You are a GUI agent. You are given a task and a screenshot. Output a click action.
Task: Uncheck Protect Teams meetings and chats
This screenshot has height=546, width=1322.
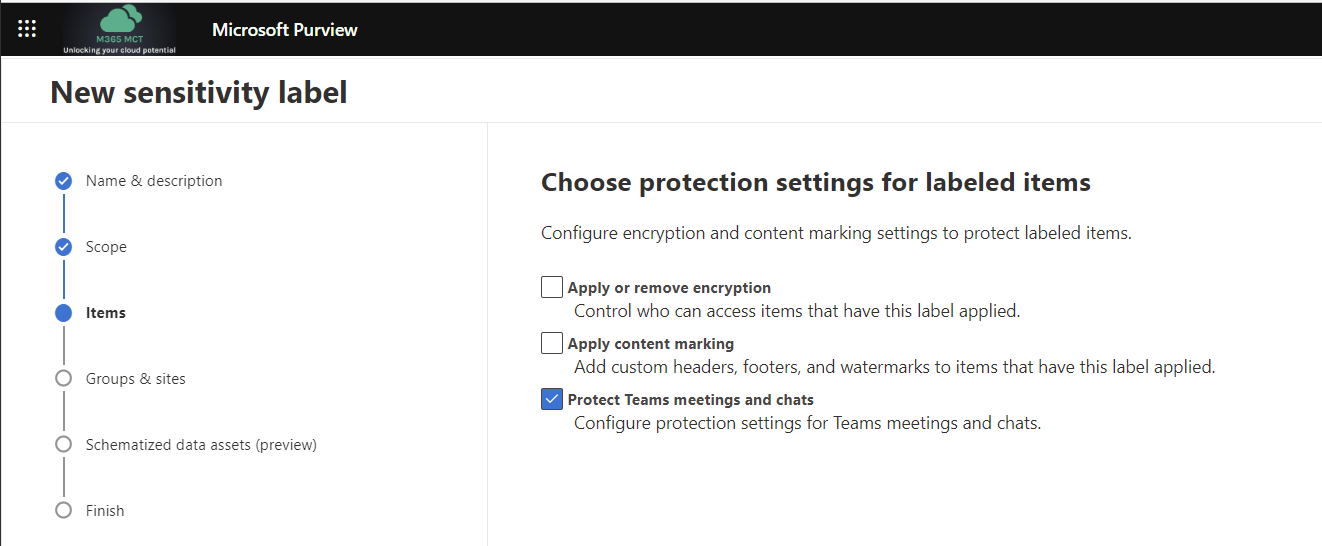pos(552,400)
